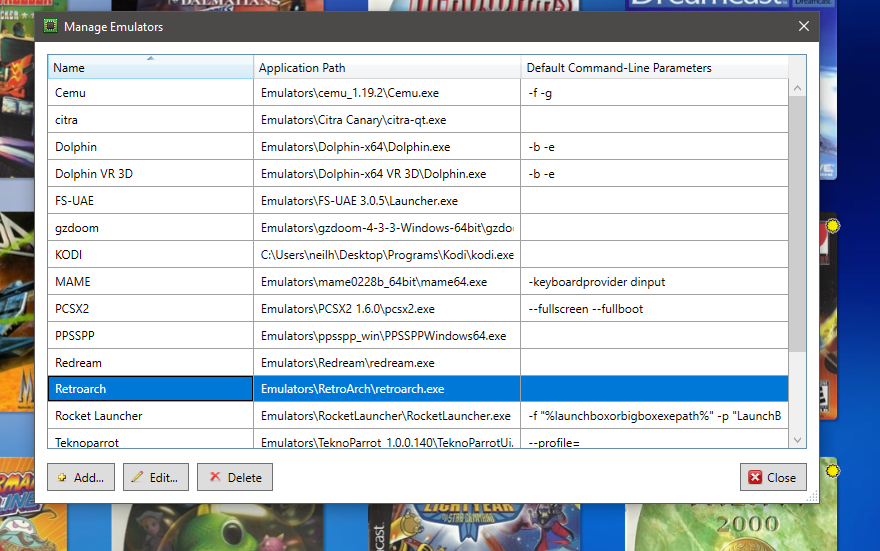
Task: Click path Emulators\mame0228b_64bit\mame64.exe
Action: (374, 282)
